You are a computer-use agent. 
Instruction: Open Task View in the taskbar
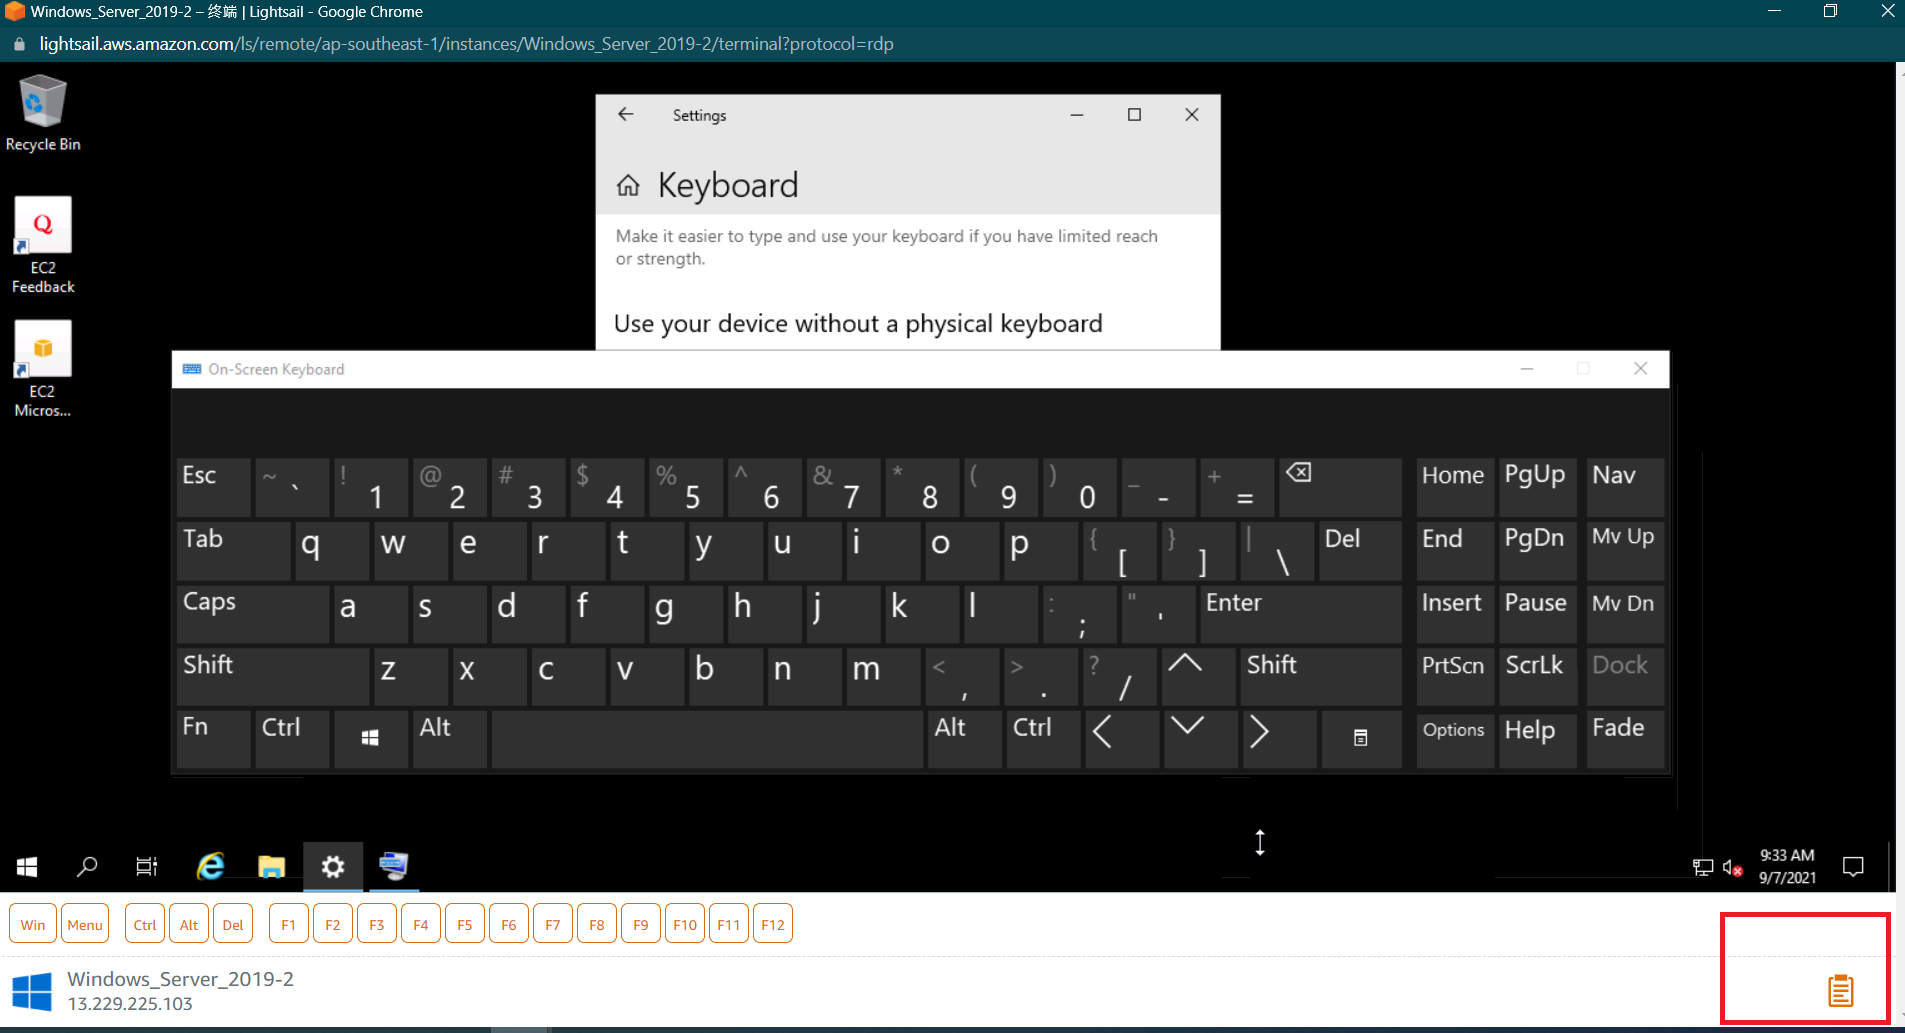click(x=147, y=867)
